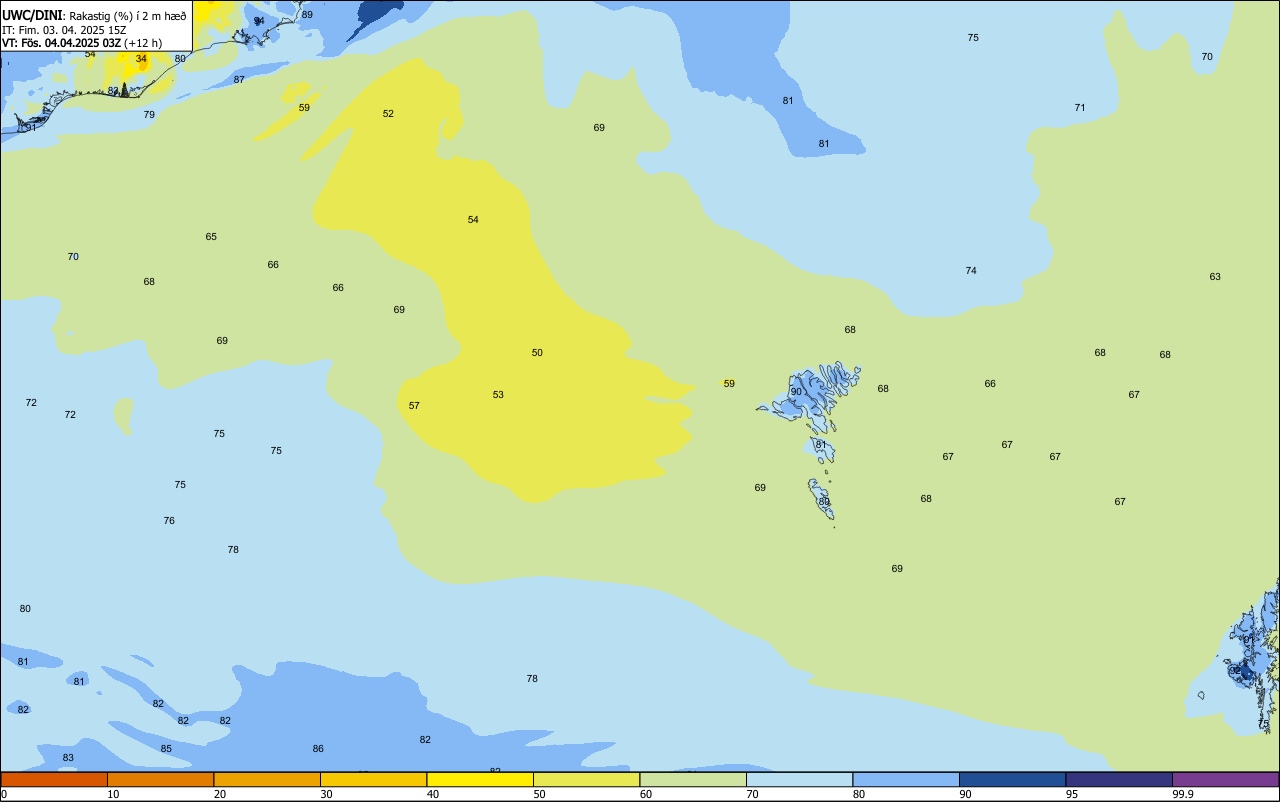Screen dimensions: 1280x802
Task: Click the legend tick label 30
Action: 326,794
